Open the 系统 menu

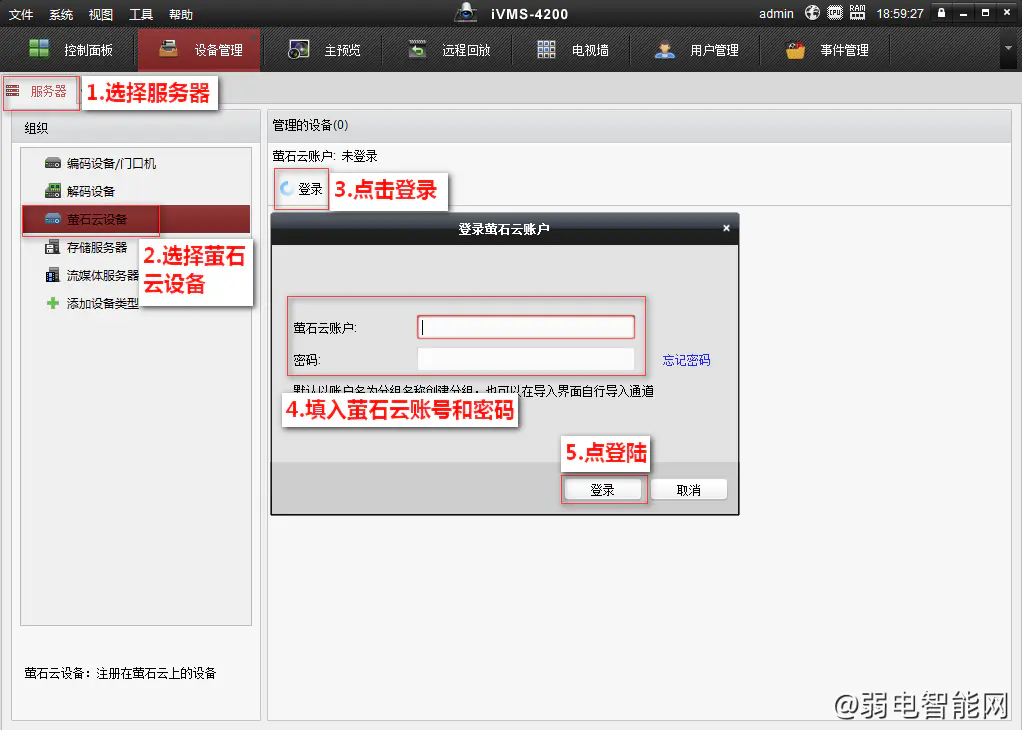click(61, 14)
